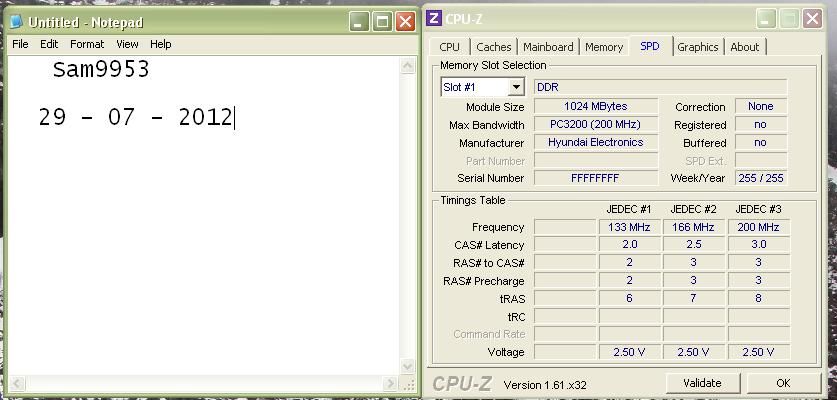
Task: Click the JEDEC #2 frequency 166 MHz
Action: coord(693,227)
